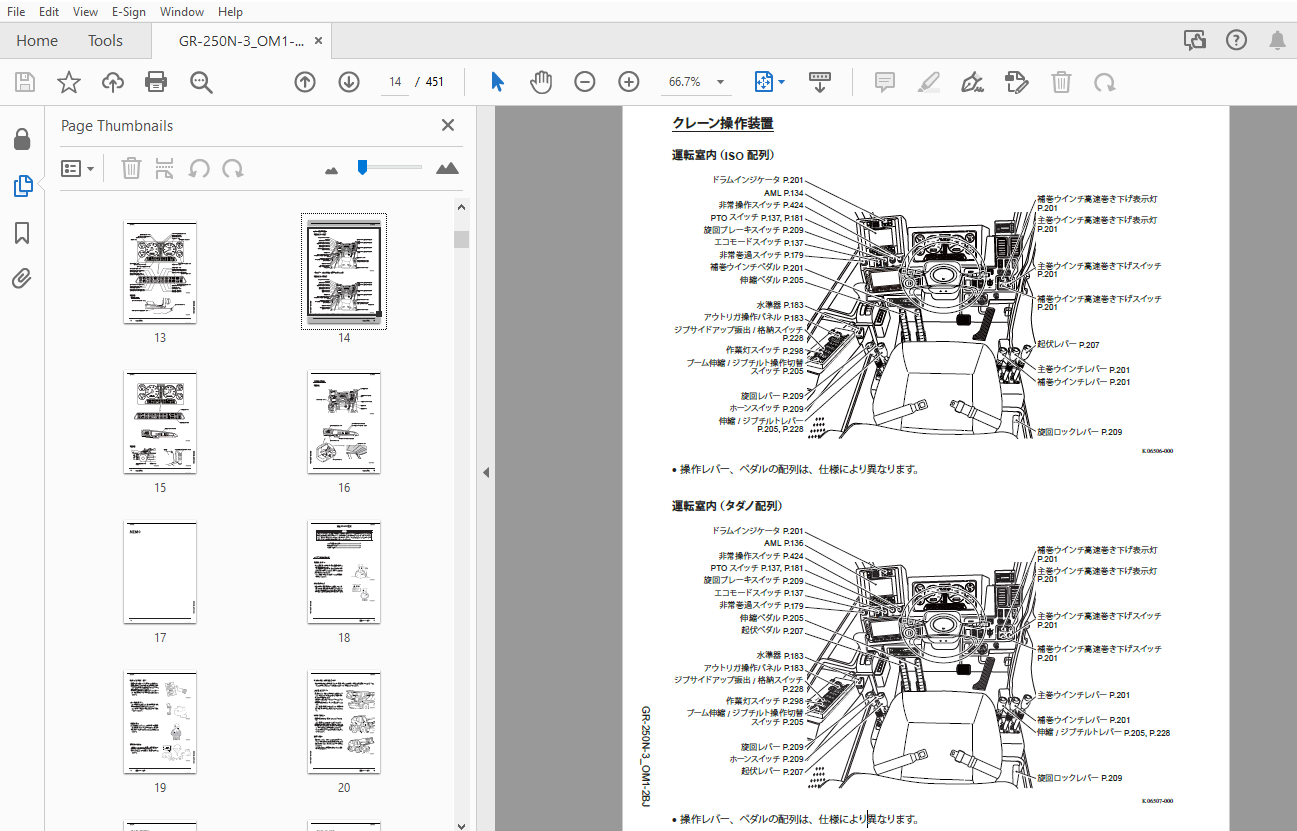
Task: Open the Bookmarks sidebar panel
Action: pos(22,233)
